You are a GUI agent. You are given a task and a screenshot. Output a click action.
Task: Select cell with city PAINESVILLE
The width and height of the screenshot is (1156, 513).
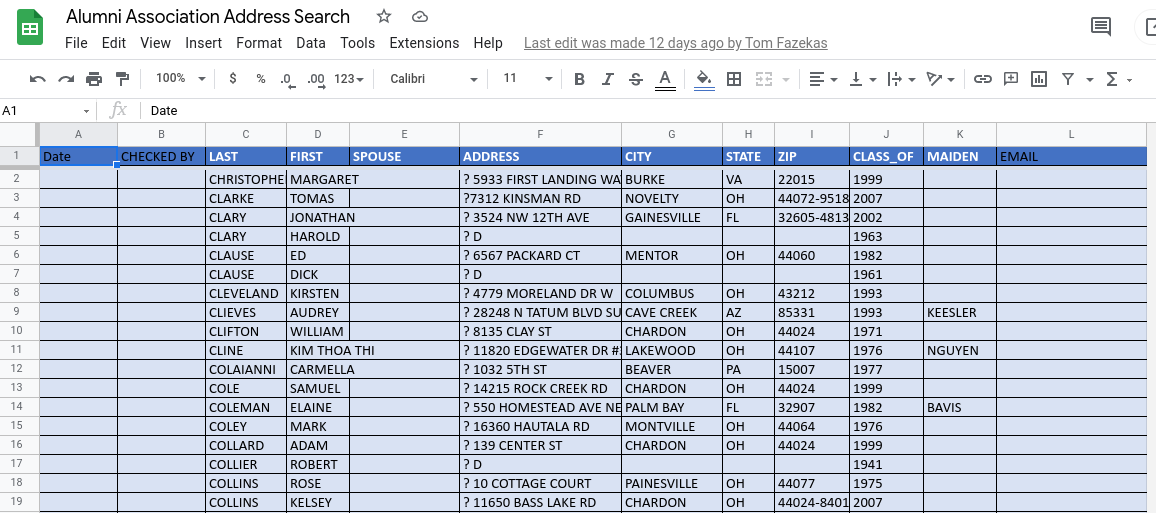pyautogui.click(x=672, y=484)
